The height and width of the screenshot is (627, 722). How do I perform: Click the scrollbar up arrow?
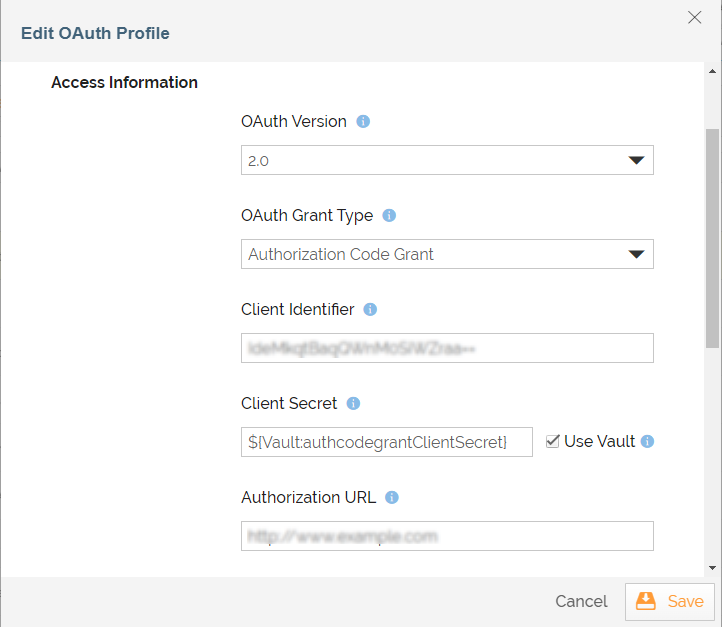(x=712, y=71)
